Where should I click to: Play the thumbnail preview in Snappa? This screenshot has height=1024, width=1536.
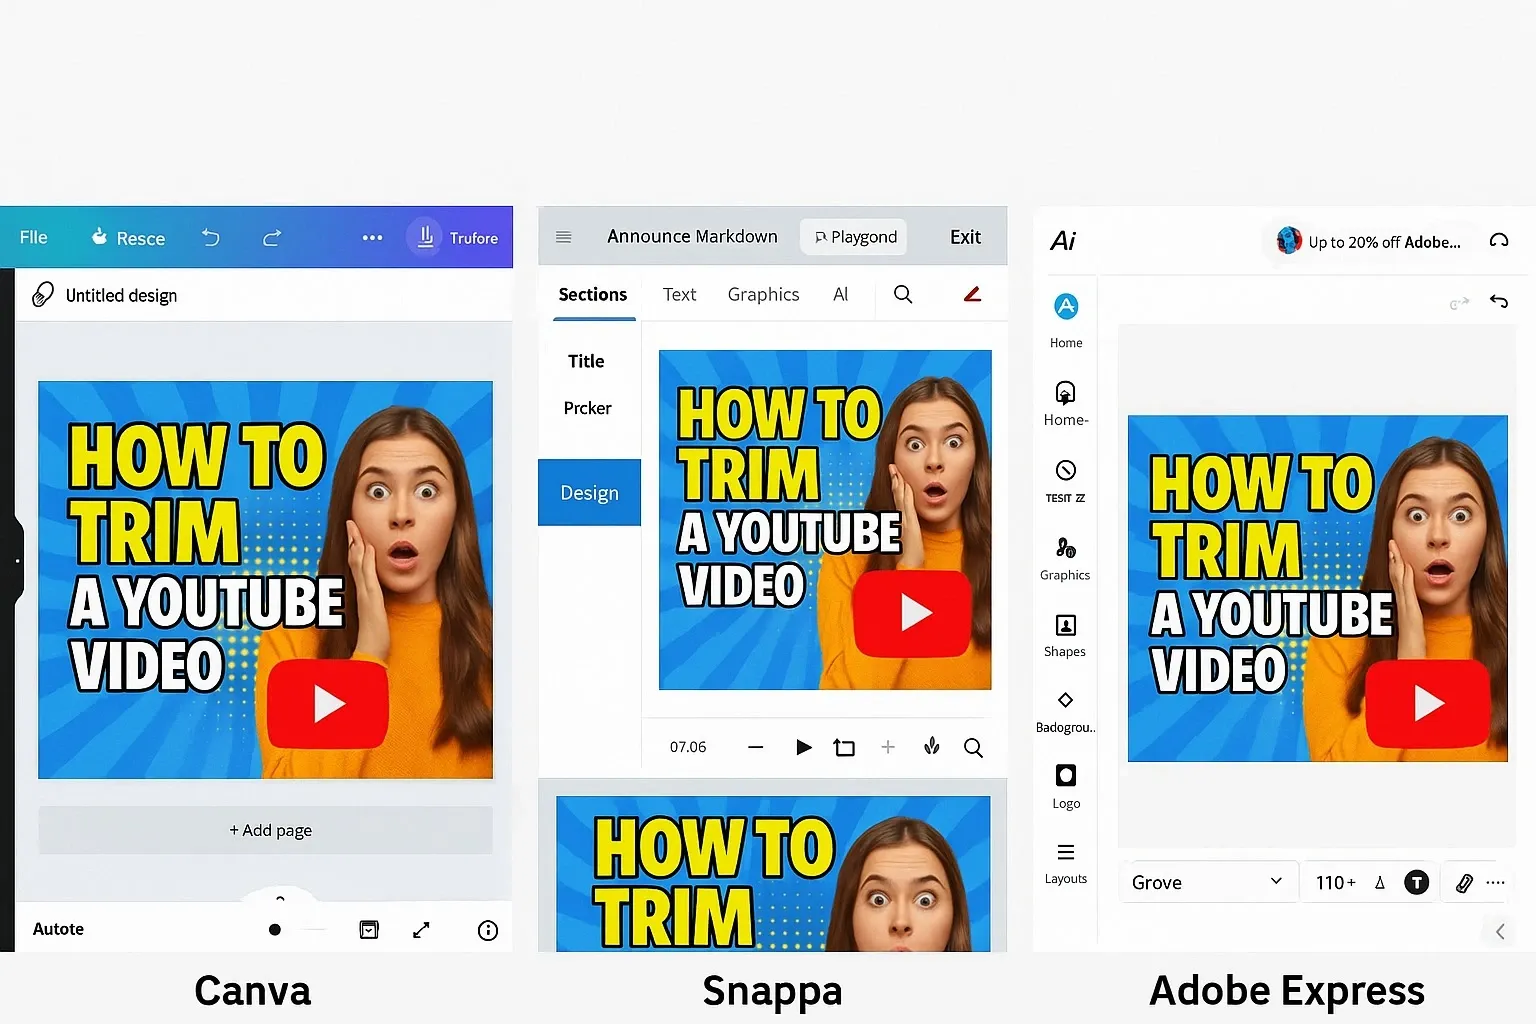click(x=803, y=747)
